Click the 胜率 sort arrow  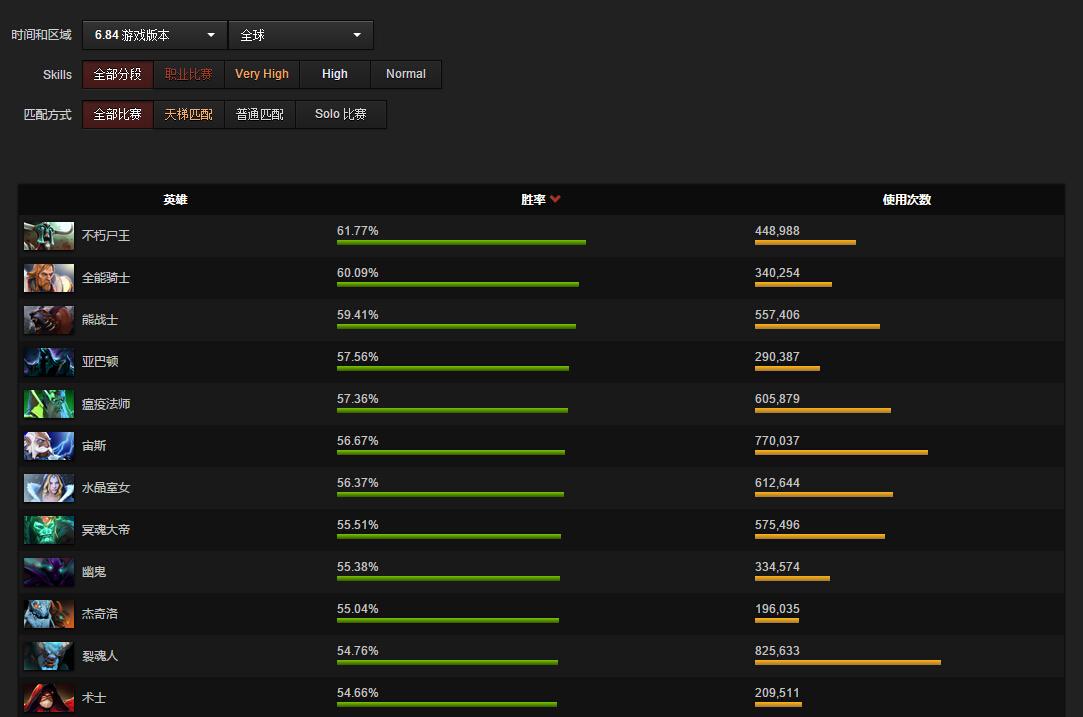555,199
